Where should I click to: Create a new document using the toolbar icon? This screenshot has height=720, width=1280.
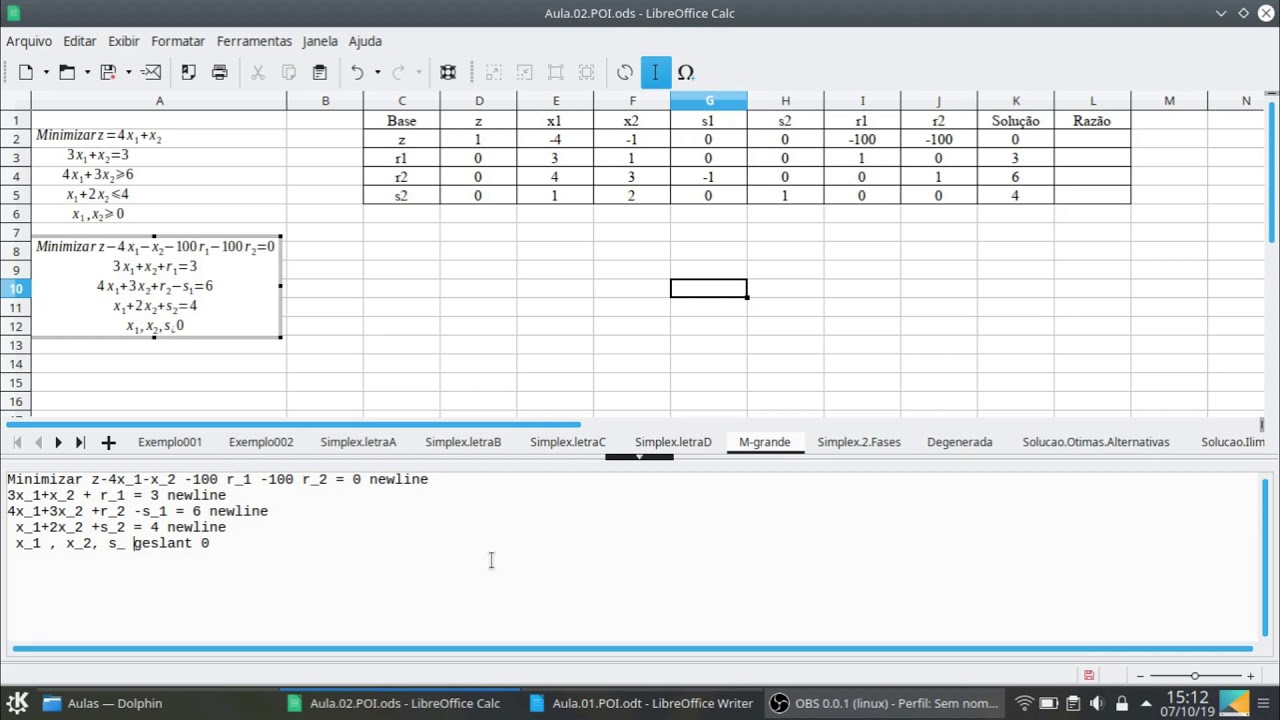coord(26,72)
